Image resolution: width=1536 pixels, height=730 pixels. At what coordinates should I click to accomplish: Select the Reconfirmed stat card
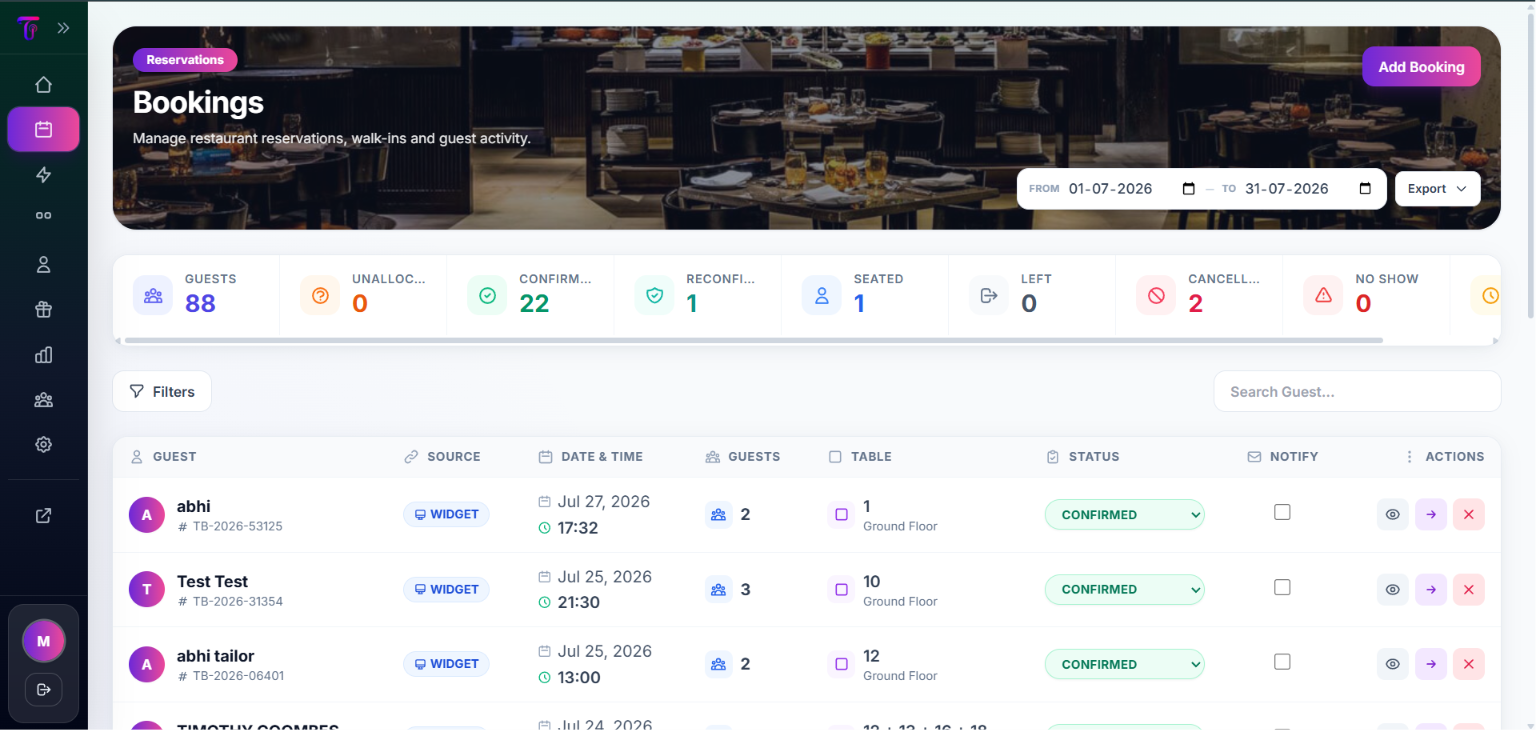[x=697, y=295]
